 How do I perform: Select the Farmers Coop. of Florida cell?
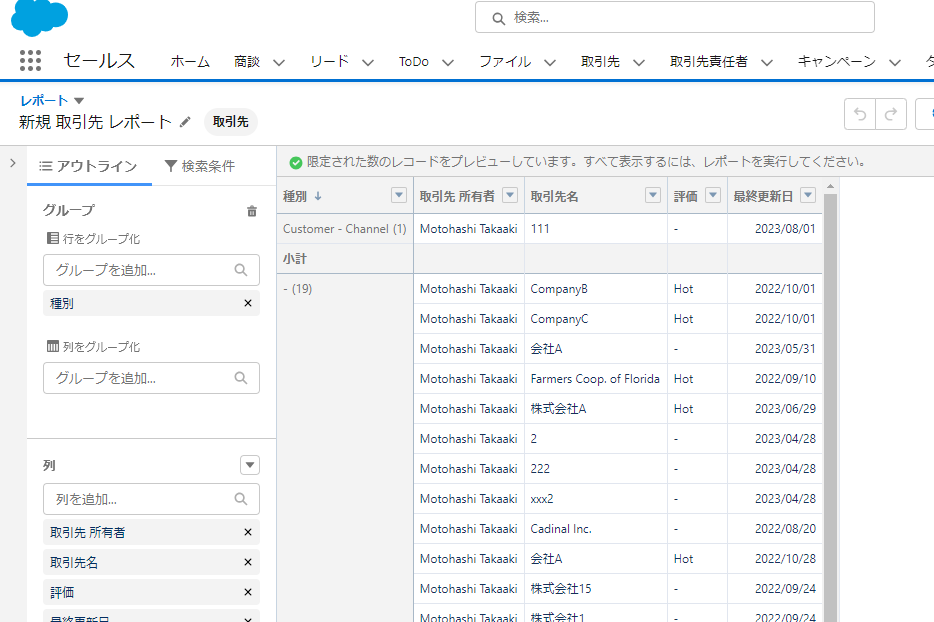pyautogui.click(x=596, y=379)
